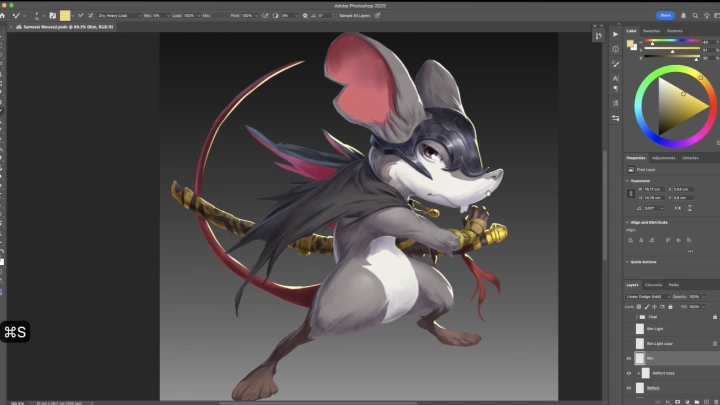720x405 pixels.
Task: Click the yellow current brush load swatch
Action: pos(65,16)
